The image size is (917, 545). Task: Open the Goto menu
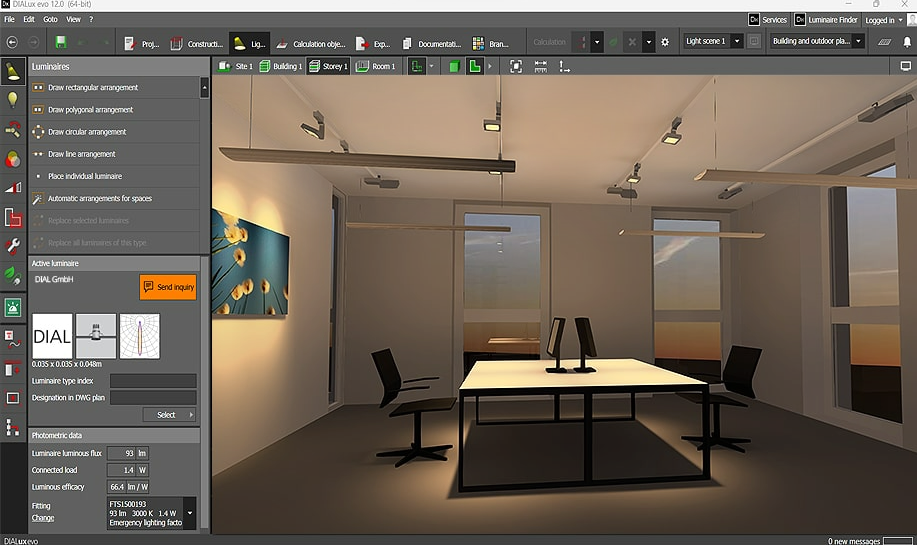pos(50,19)
